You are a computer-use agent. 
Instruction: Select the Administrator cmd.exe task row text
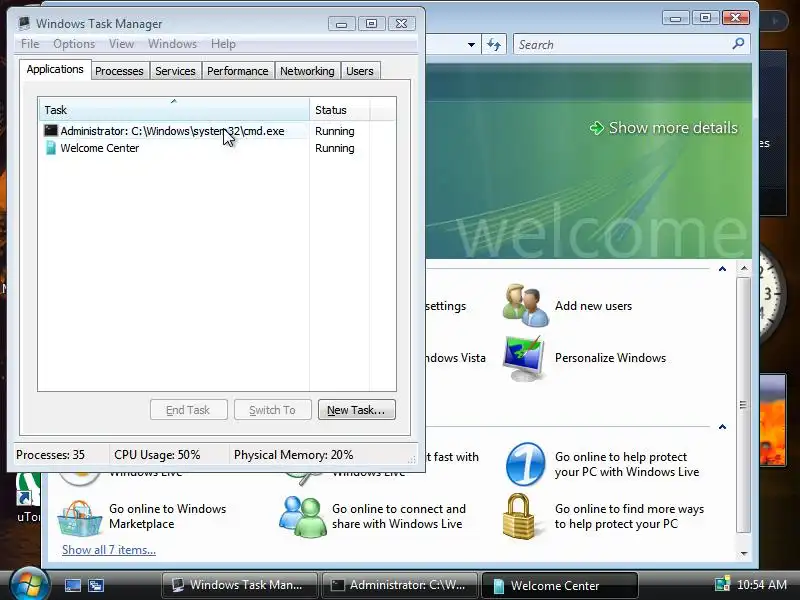(172, 131)
